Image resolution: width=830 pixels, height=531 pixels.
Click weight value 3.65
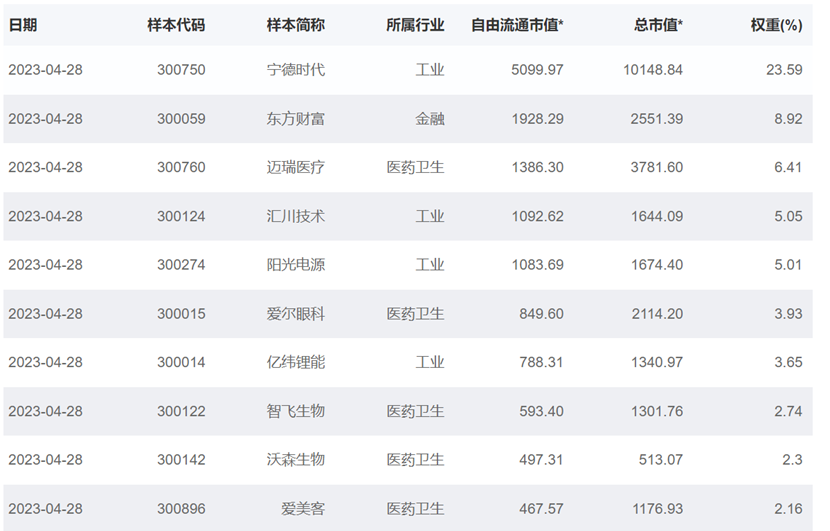pos(788,362)
